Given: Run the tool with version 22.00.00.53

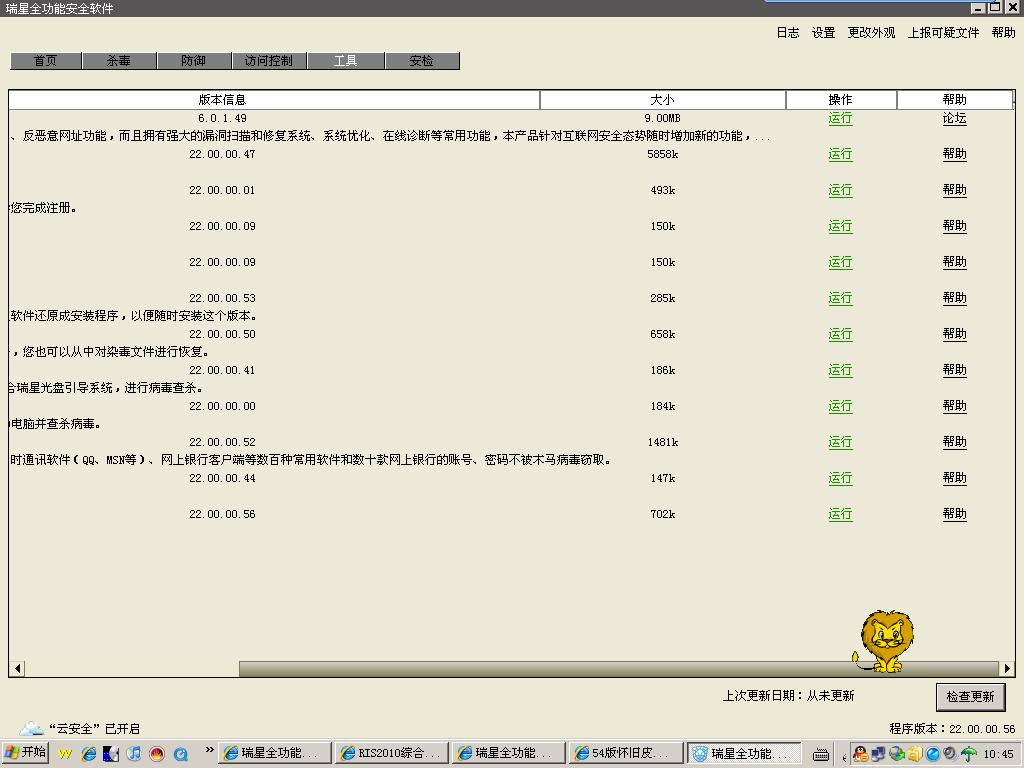Looking at the screenshot, I should (x=840, y=298).
